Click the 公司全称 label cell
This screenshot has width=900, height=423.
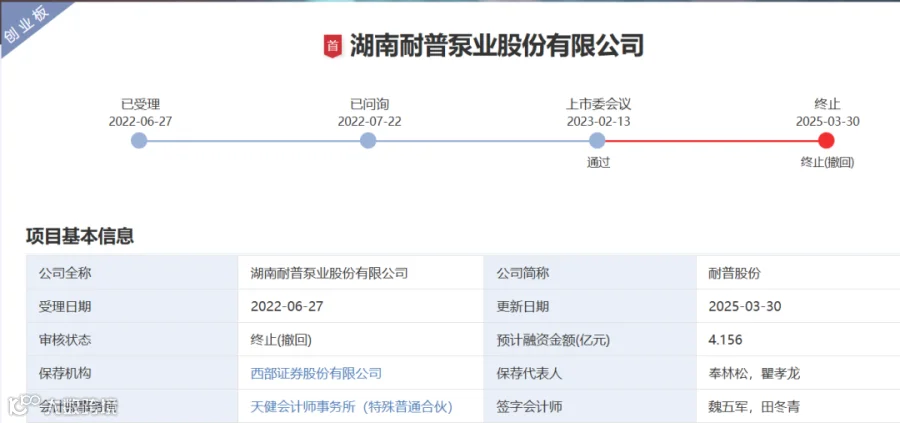132,273
